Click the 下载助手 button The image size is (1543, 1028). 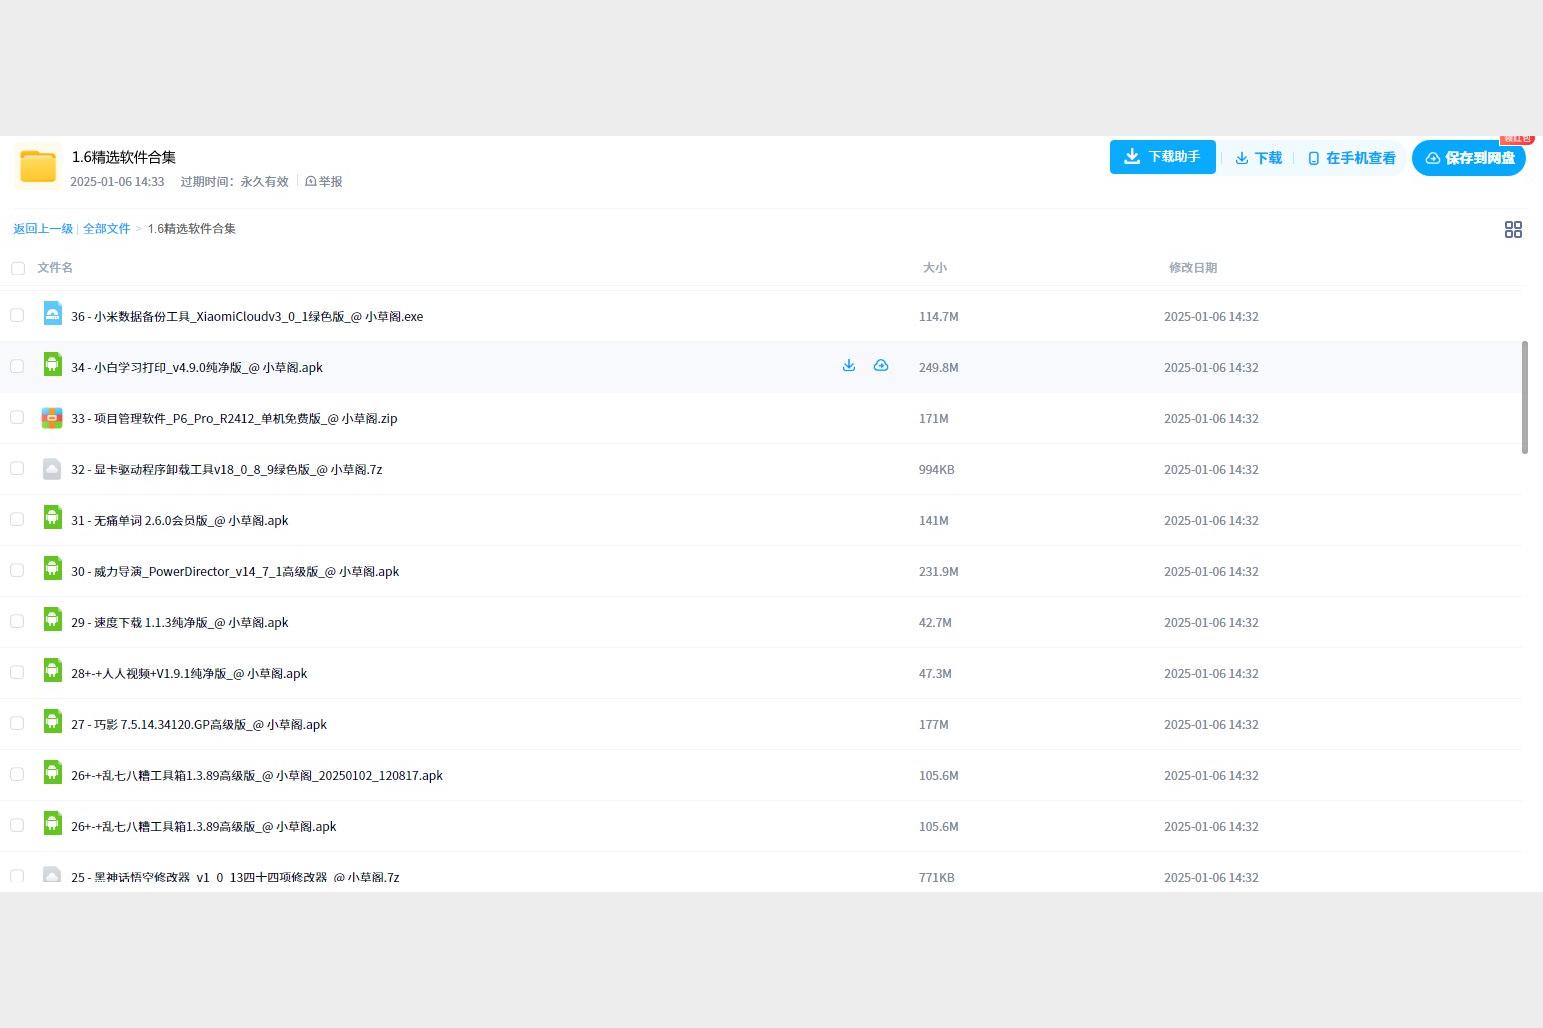(x=1162, y=157)
